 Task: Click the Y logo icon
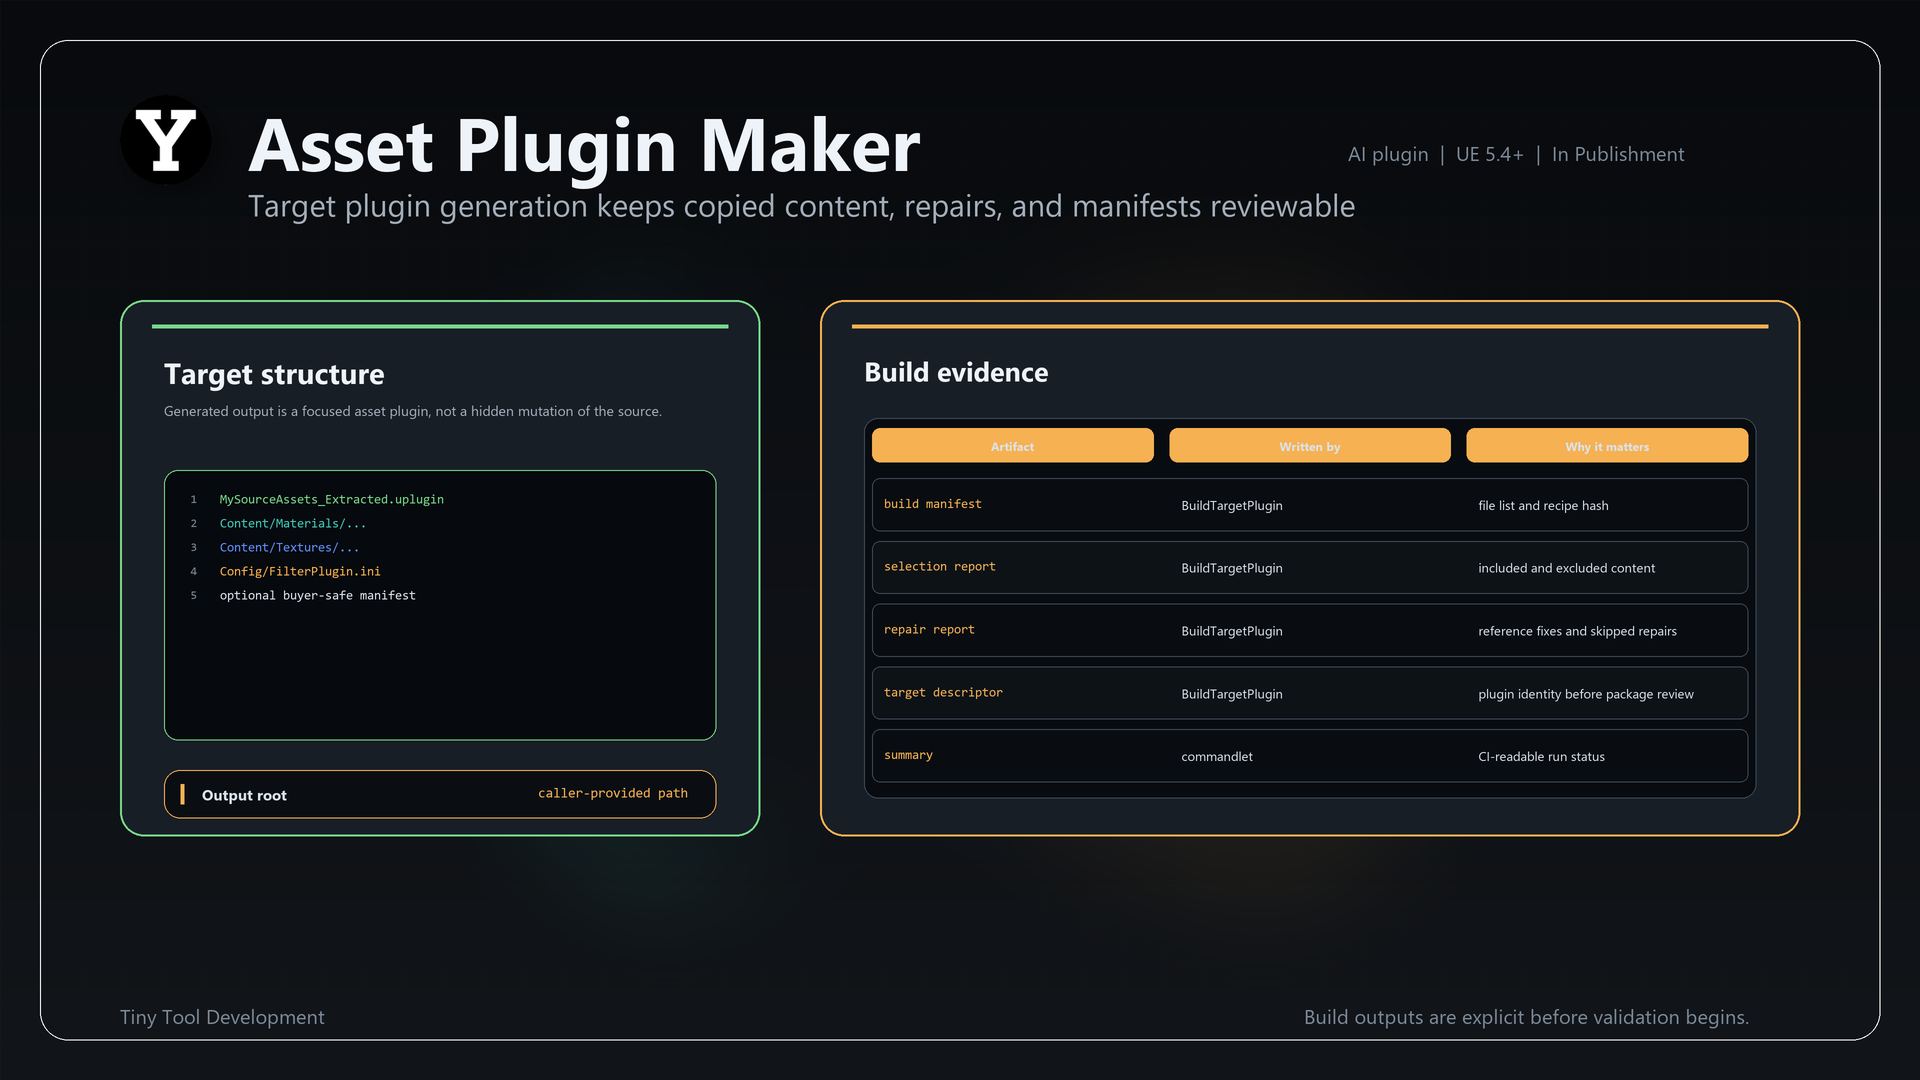point(166,140)
